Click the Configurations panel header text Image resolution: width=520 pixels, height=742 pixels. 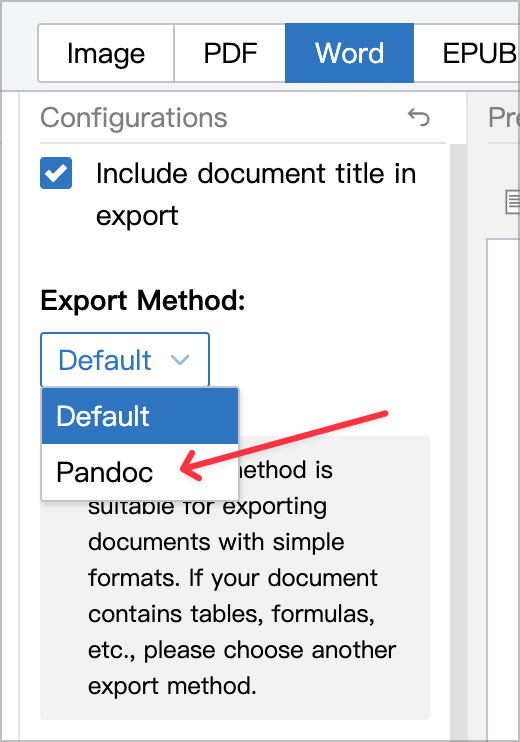pyautogui.click(x=134, y=117)
